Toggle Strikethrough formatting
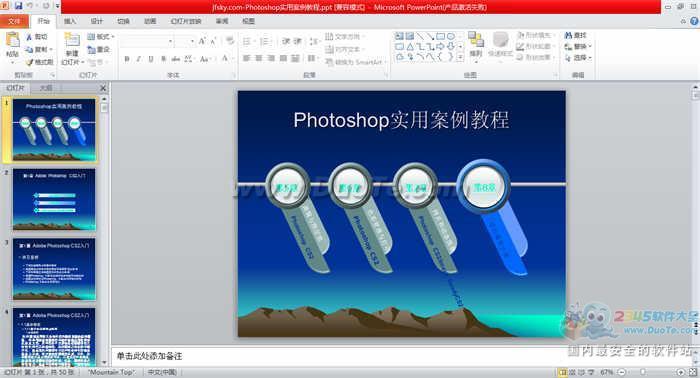Viewport: 700px width, 378px height. 176,58
